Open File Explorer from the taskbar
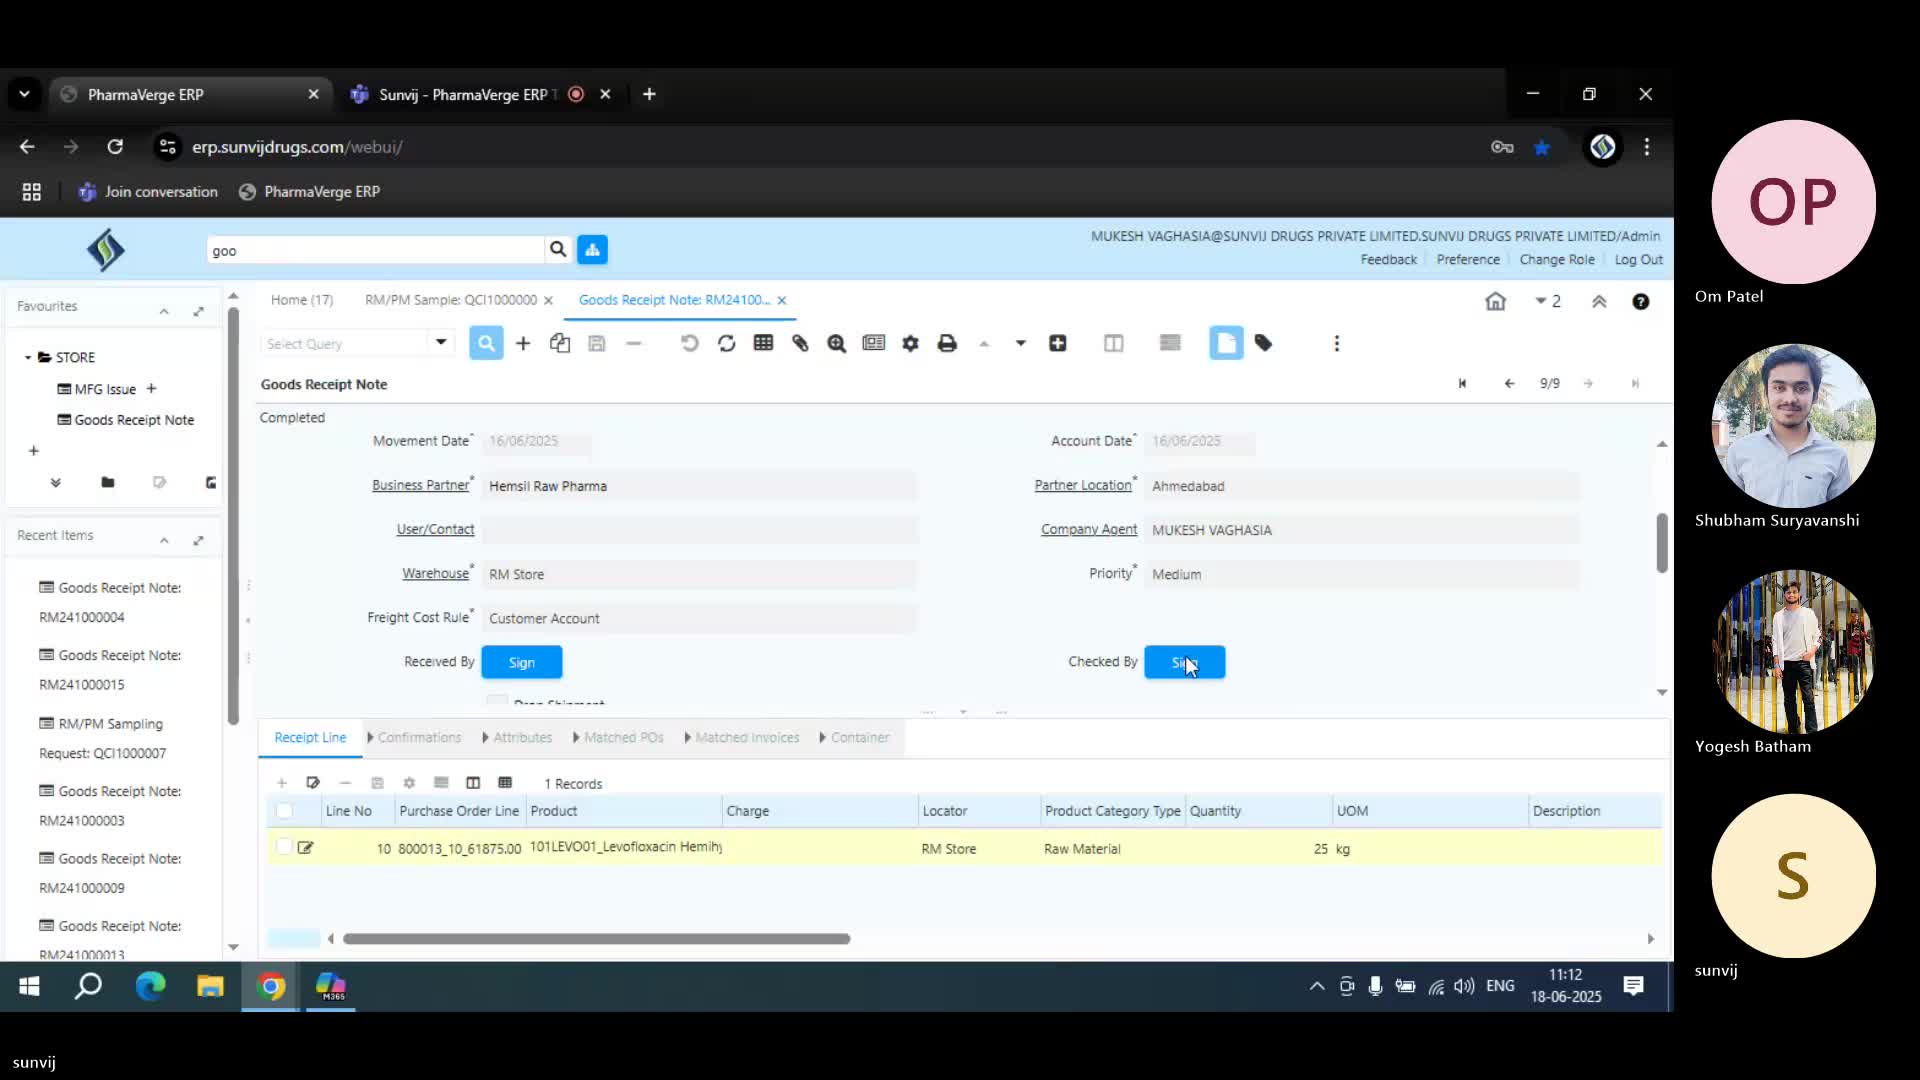 pos(210,987)
